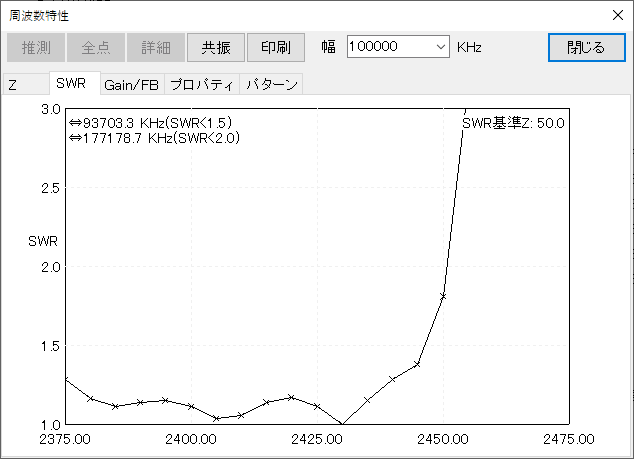Click the lowest SWR point near 2430 MHz
634x459 pixels.
342,424
